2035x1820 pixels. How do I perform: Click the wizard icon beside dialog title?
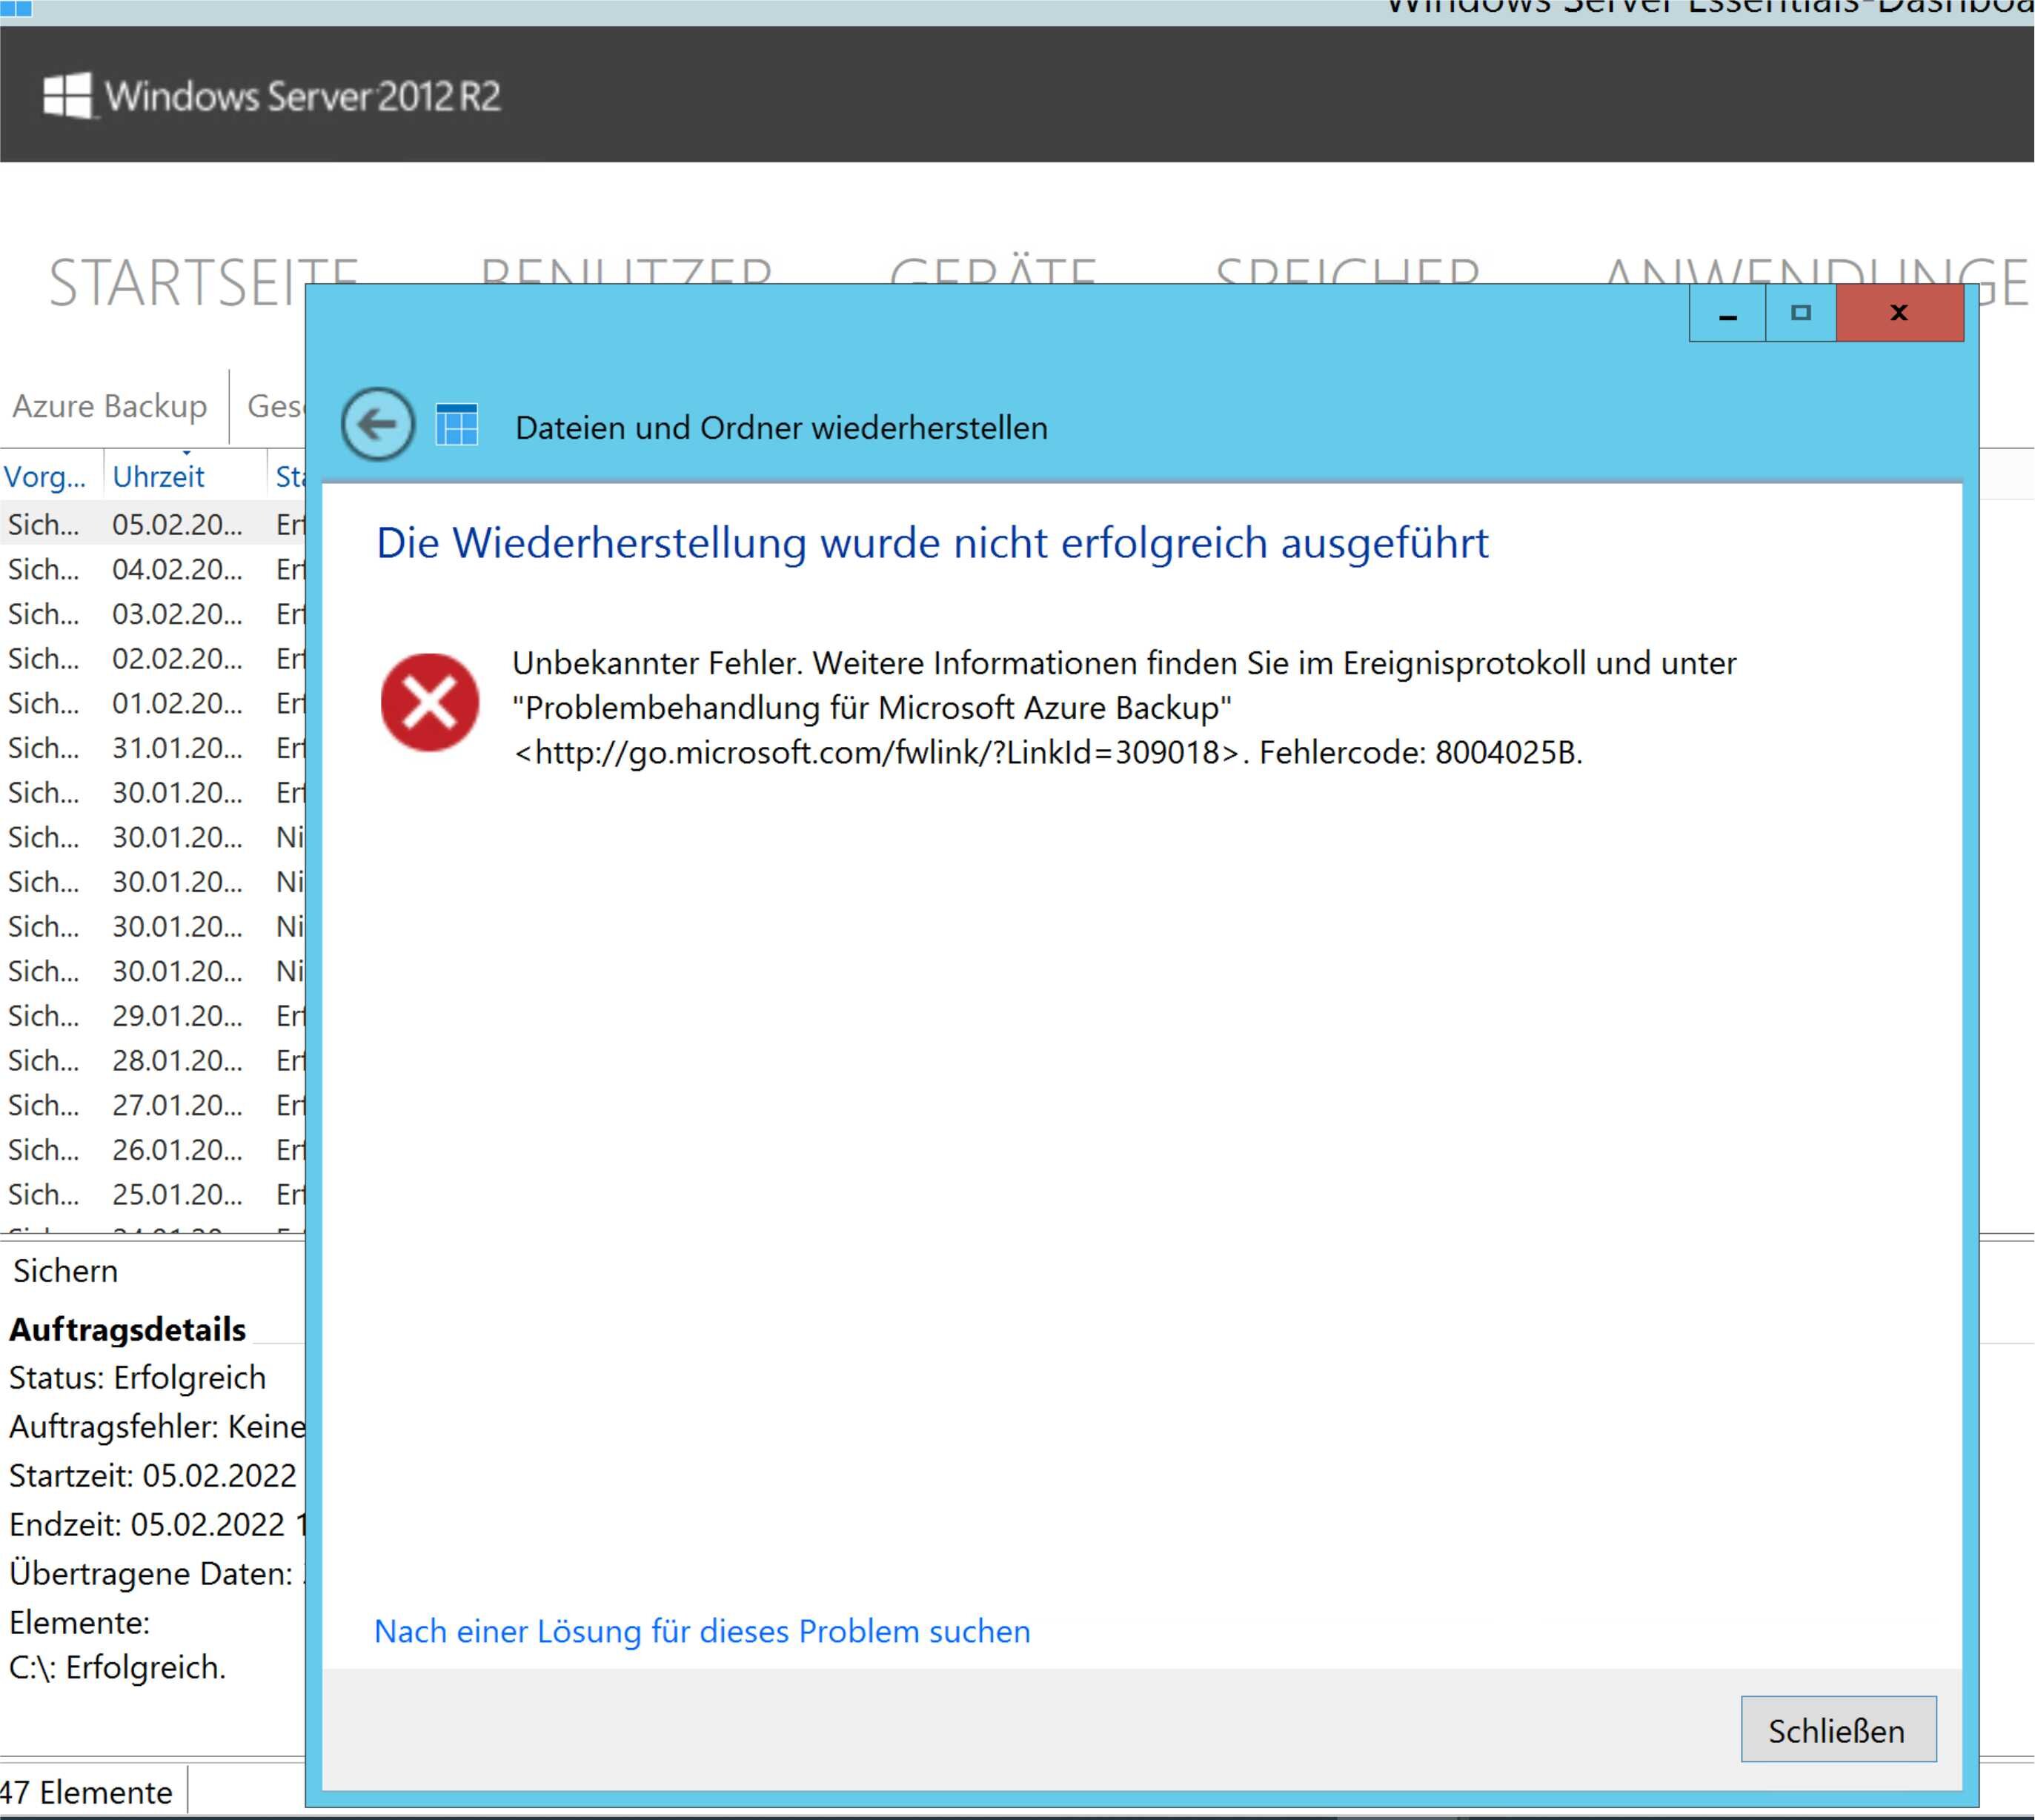tap(457, 425)
